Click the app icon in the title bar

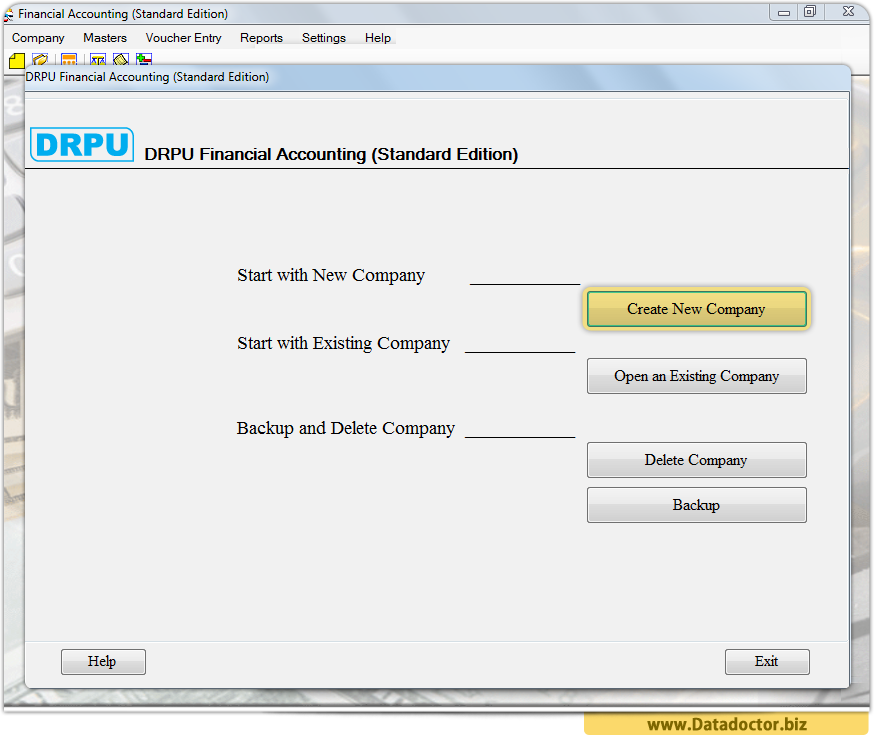[x=8, y=14]
